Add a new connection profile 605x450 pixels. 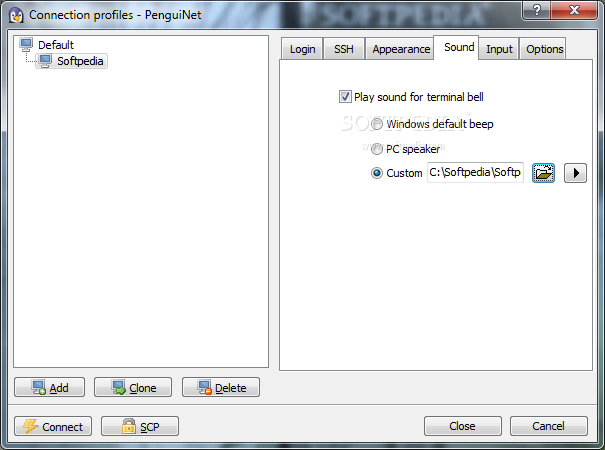49,387
